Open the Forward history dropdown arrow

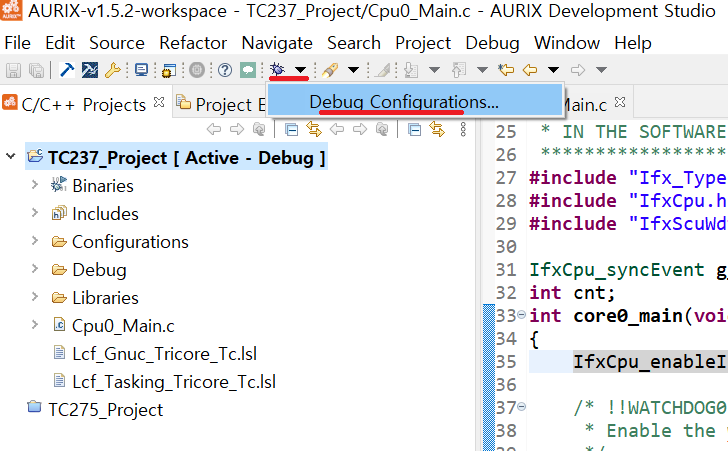(601, 70)
